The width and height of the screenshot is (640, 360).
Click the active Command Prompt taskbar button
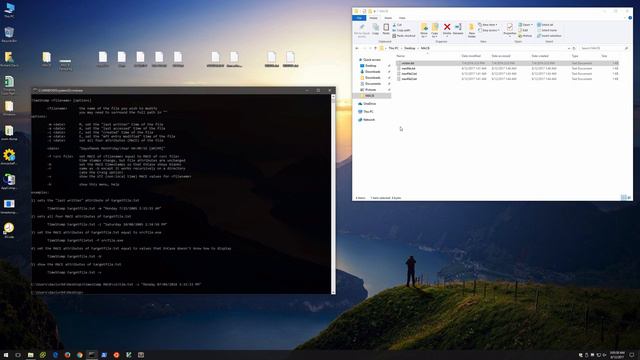[x=92, y=355]
